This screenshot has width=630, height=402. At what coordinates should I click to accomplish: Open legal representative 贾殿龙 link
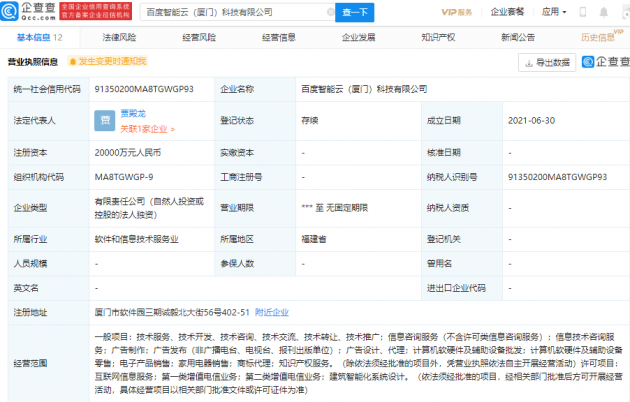point(133,113)
